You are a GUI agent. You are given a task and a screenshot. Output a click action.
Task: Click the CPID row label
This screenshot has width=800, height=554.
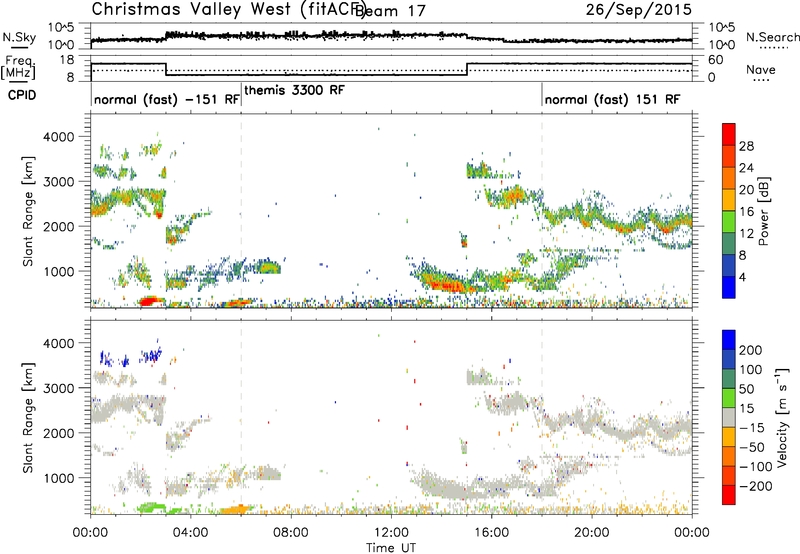(22, 95)
